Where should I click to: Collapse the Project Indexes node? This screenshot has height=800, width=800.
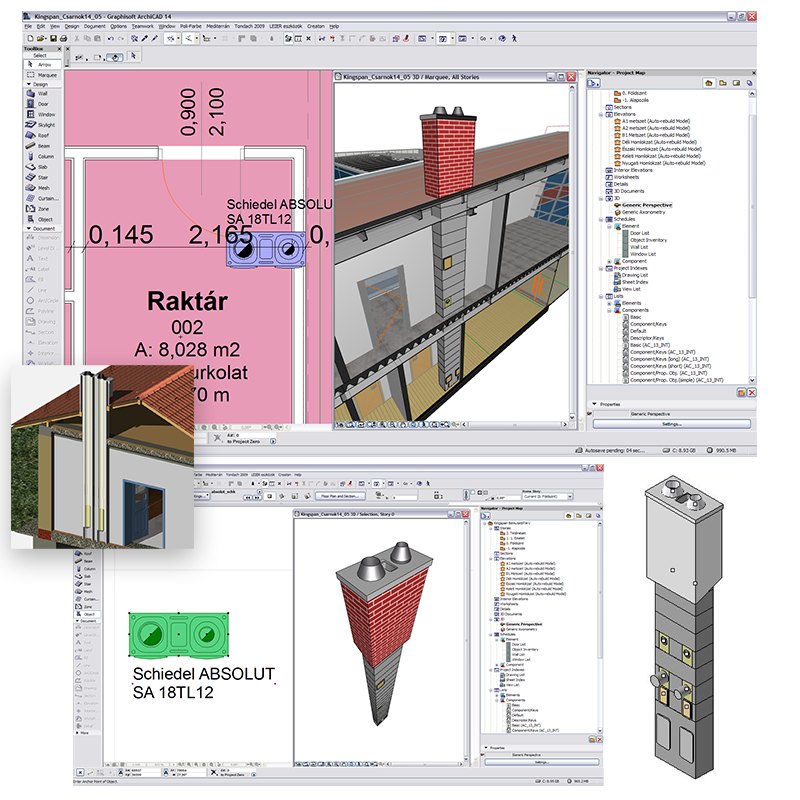pos(601,268)
